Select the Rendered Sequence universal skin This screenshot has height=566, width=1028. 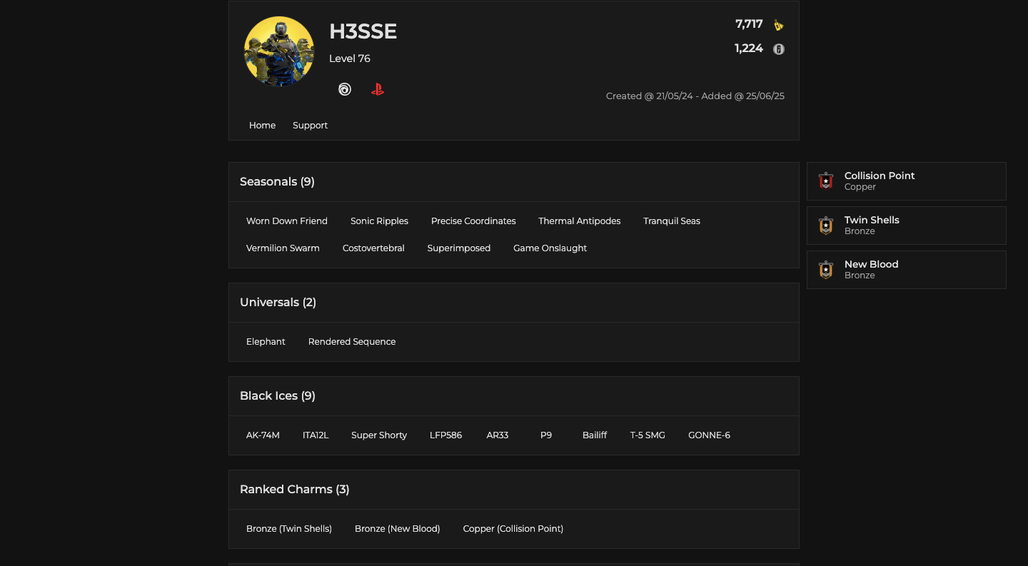[352, 342]
